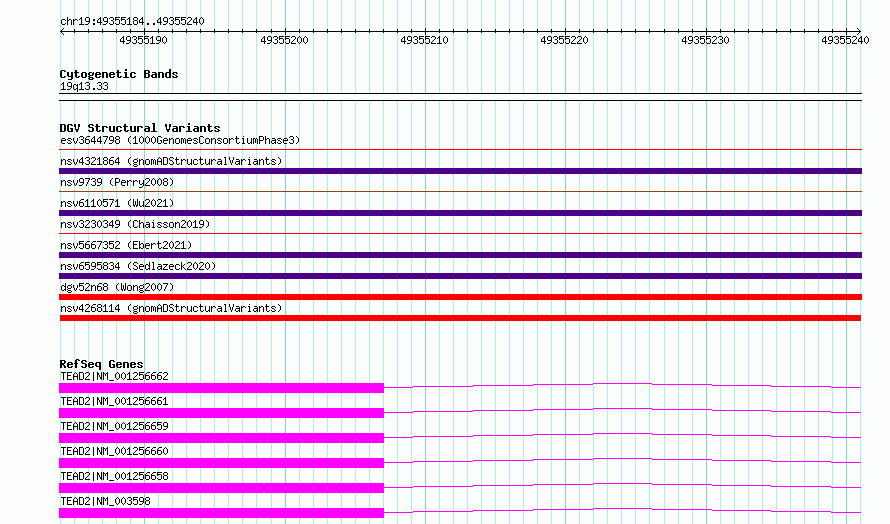The height and width of the screenshot is (524, 890).
Task: Click the purple bar under nsv4321864
Action: [x=460, y=171]
